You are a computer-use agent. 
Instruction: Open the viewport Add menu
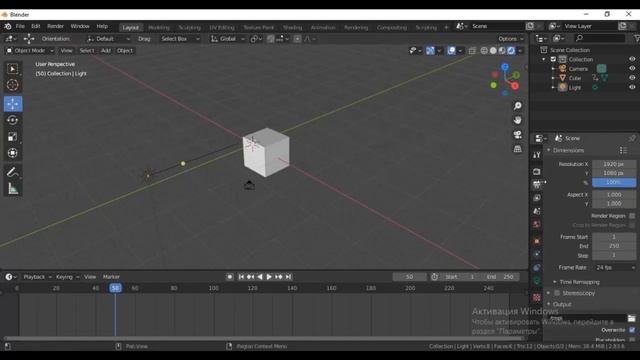pyautogui.click(x=106, y=51)
